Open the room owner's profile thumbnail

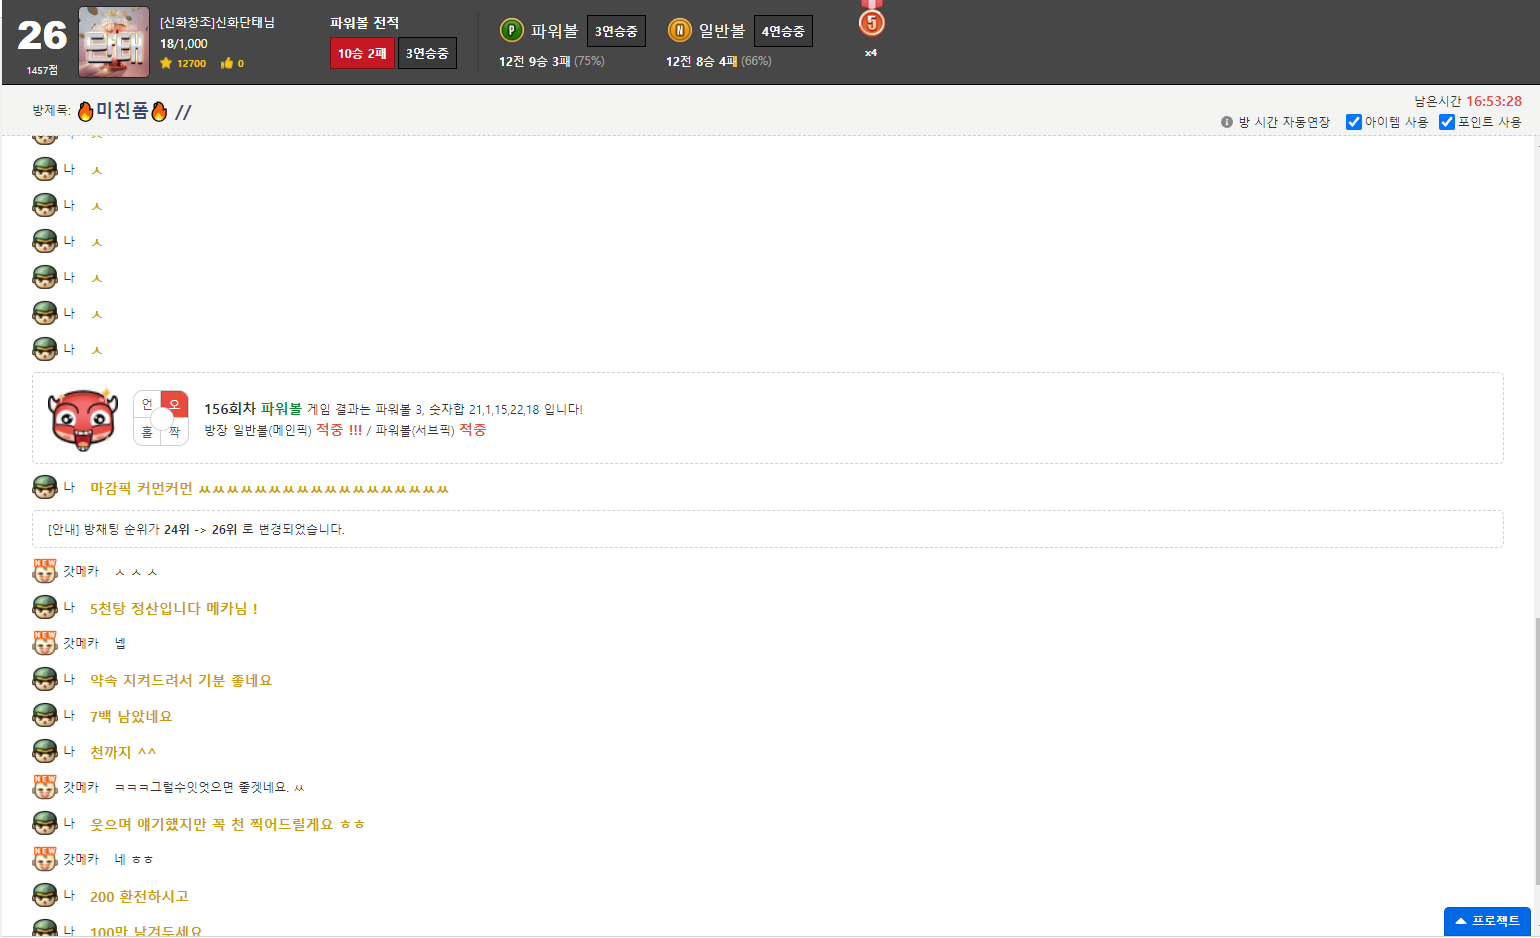(114, 42)
